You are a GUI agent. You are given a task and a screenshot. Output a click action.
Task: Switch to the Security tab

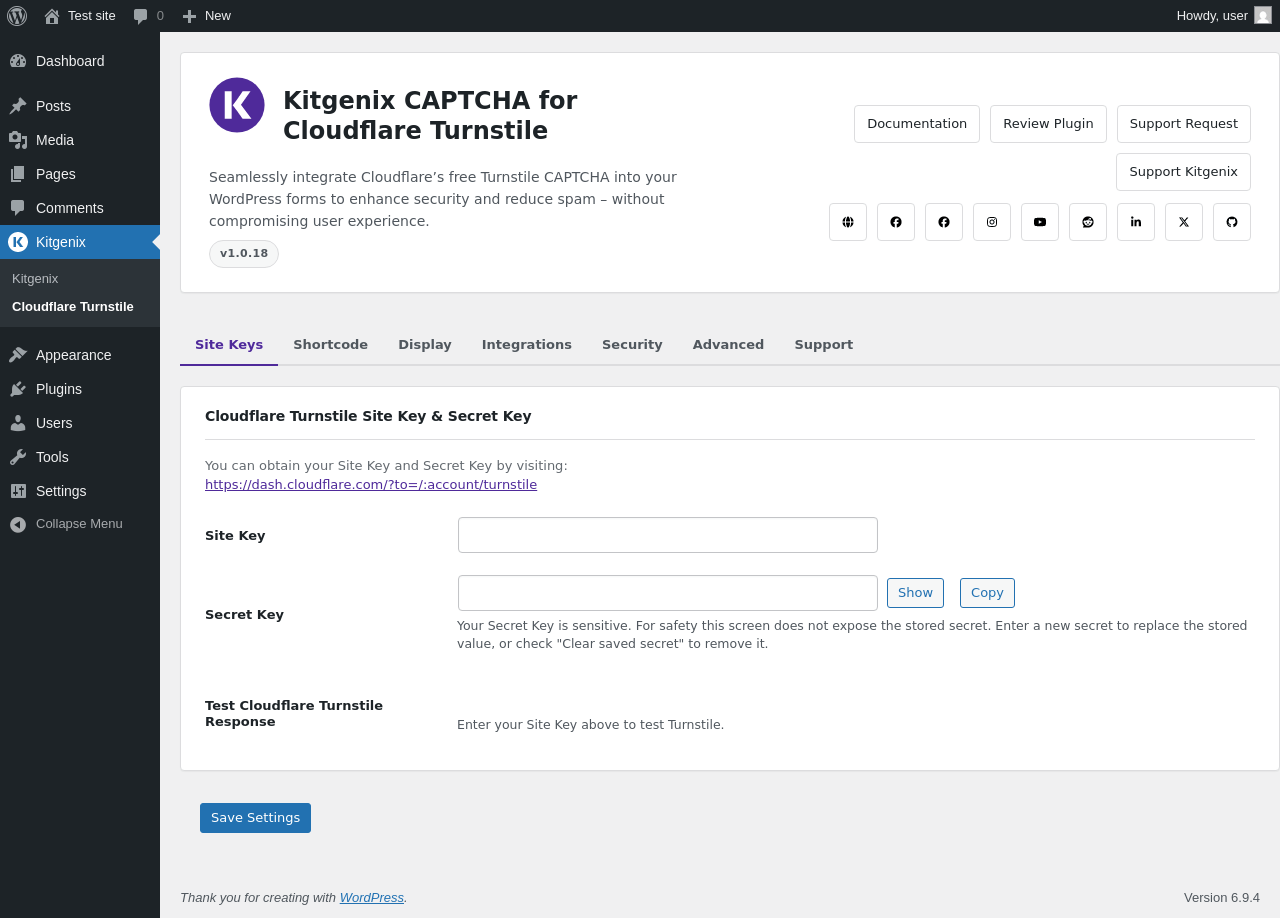click(632, 345)
